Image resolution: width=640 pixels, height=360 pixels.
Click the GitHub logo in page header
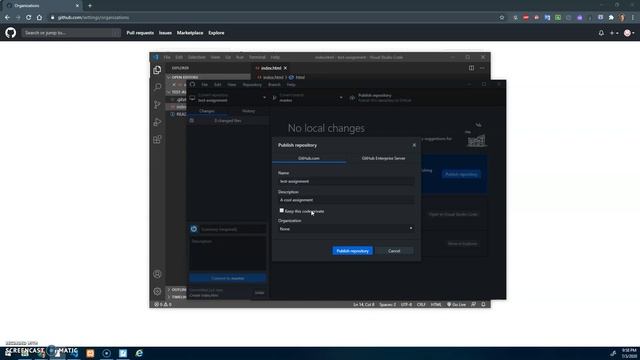click(x=11, y=33)
